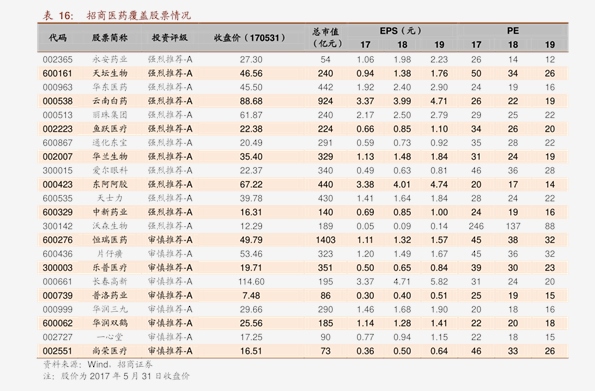Select stock code 000538 cell
The width and height of the screenshot is (595, 391).
tap(57, 101)
